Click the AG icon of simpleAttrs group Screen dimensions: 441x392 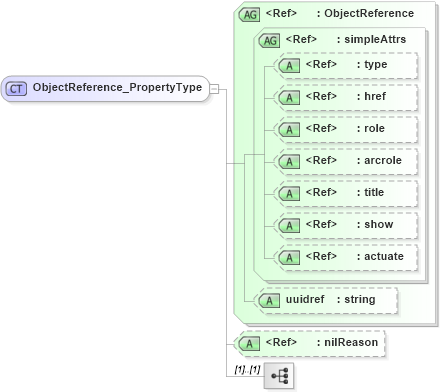pyautogui.click(x=269, y=41)
